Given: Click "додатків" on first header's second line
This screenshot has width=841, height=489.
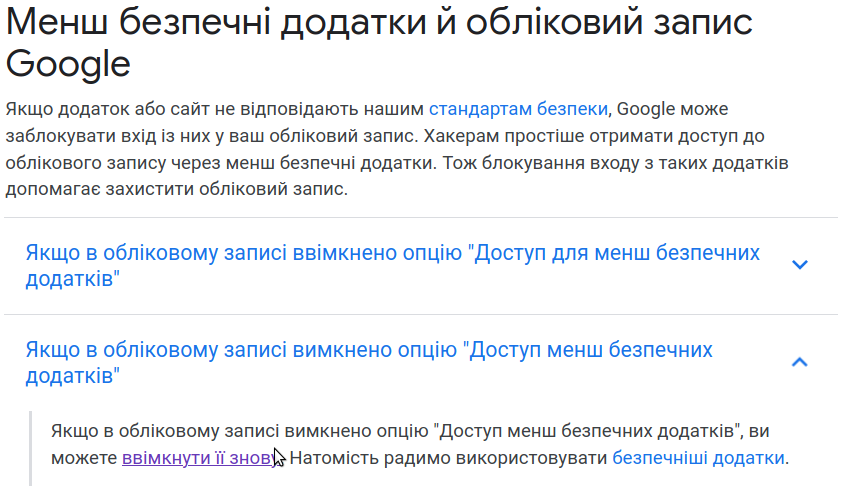Looking at the screenshot, I should pos(72,279).
